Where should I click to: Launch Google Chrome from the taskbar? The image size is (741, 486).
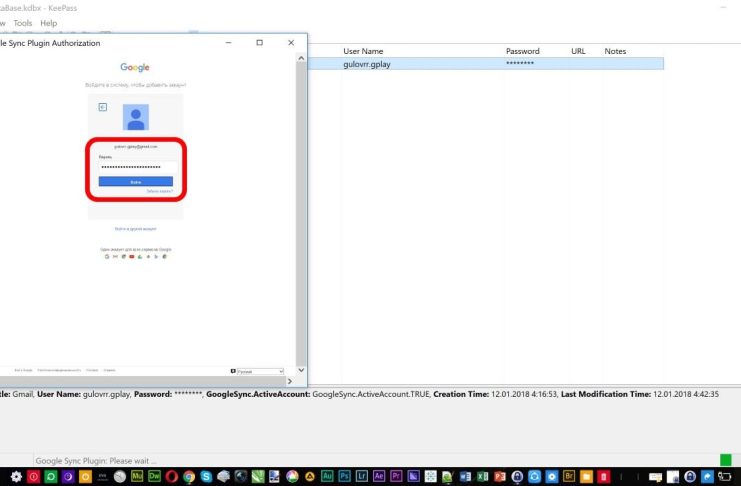189,477
